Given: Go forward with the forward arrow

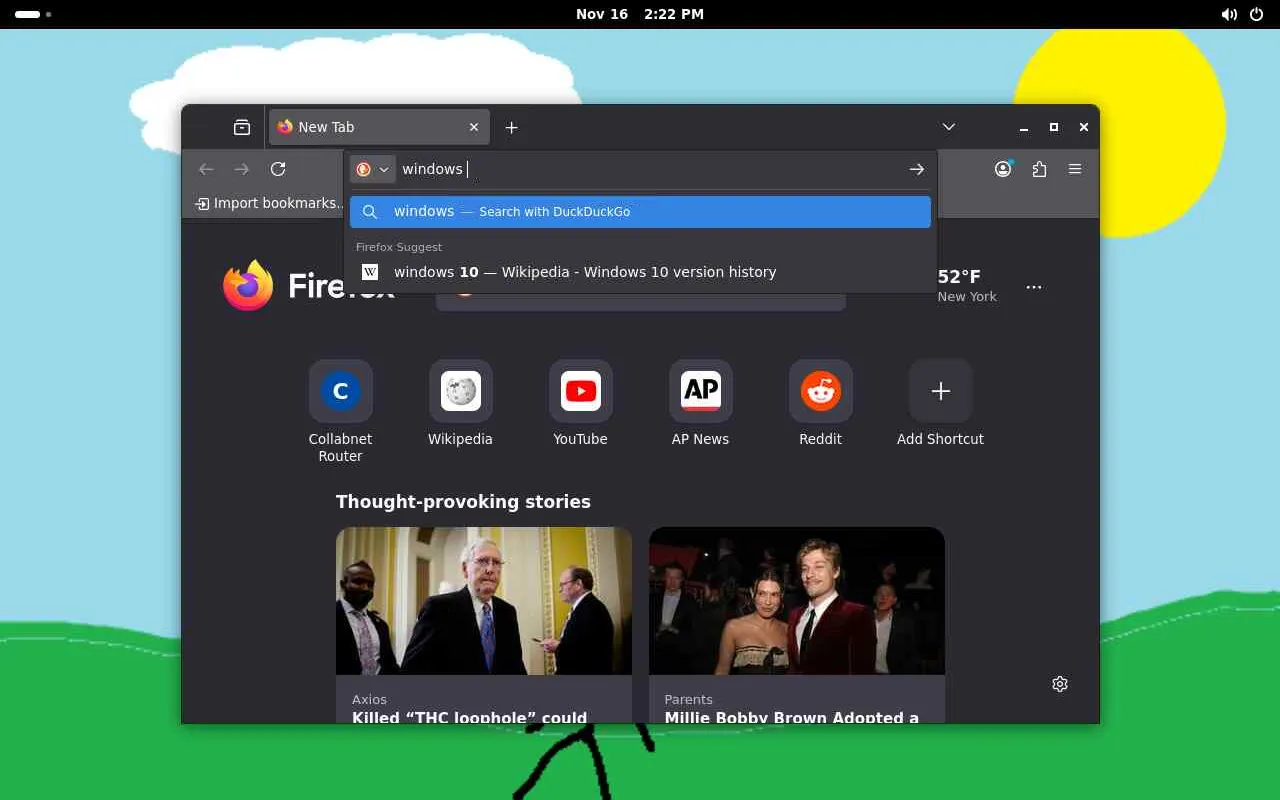Looking at the screenshot, I should coord(242,169).
